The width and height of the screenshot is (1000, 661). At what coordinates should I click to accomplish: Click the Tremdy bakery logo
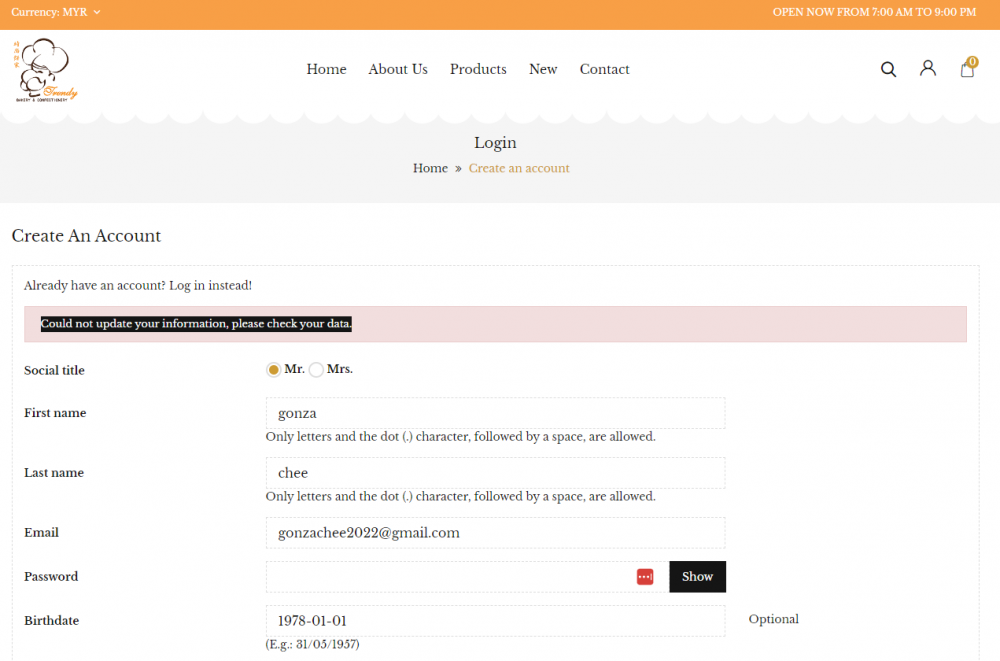(x=44, y=69)
